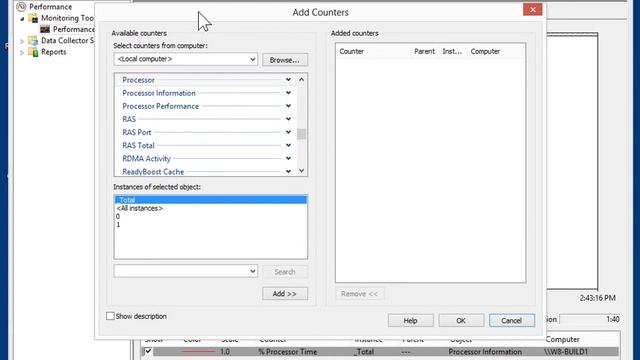
Task: Select the Processor Performance counter object
Action: (160, 106)
